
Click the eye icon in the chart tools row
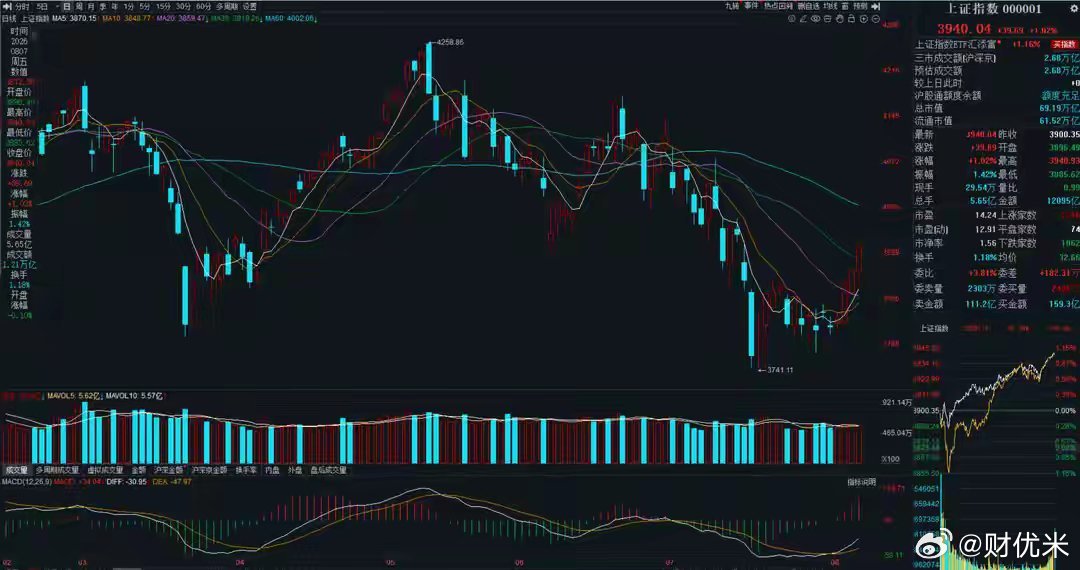click(816, 19)
